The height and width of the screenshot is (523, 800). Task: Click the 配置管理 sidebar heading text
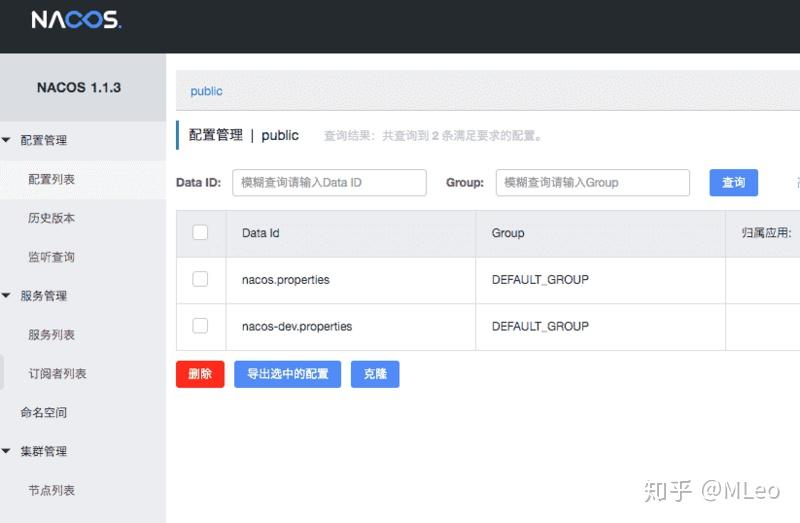[x=44, y=140]
